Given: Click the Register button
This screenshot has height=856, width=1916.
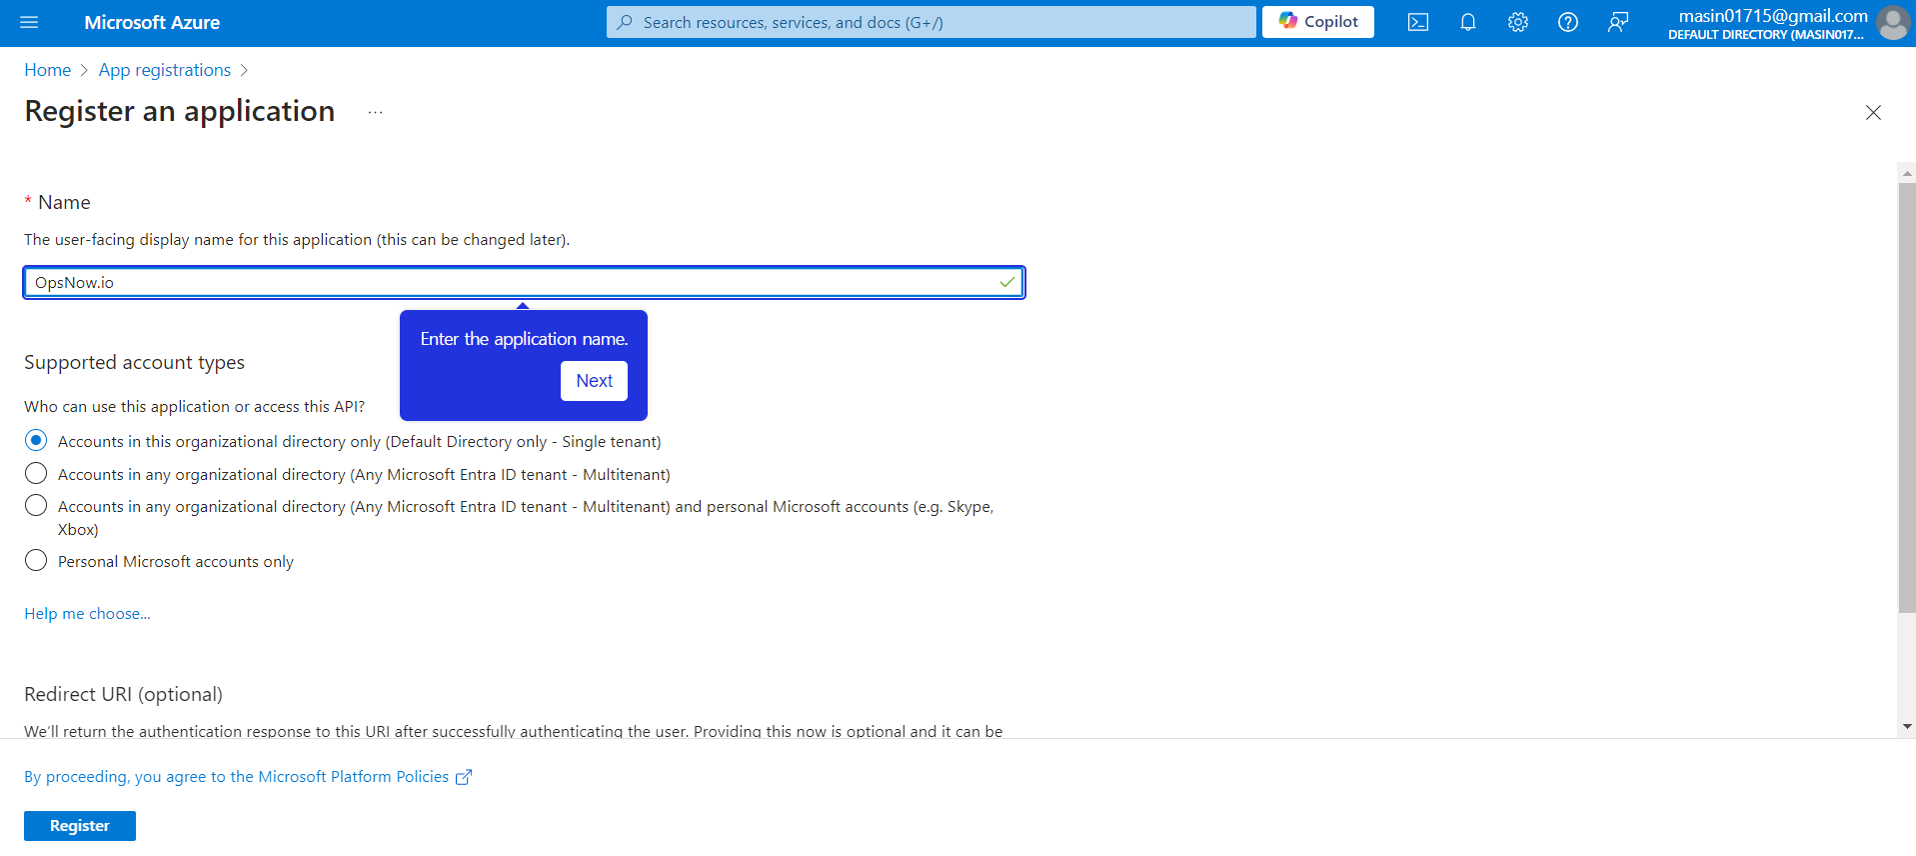Looking at the screenshot, I should tap(80, 826).
